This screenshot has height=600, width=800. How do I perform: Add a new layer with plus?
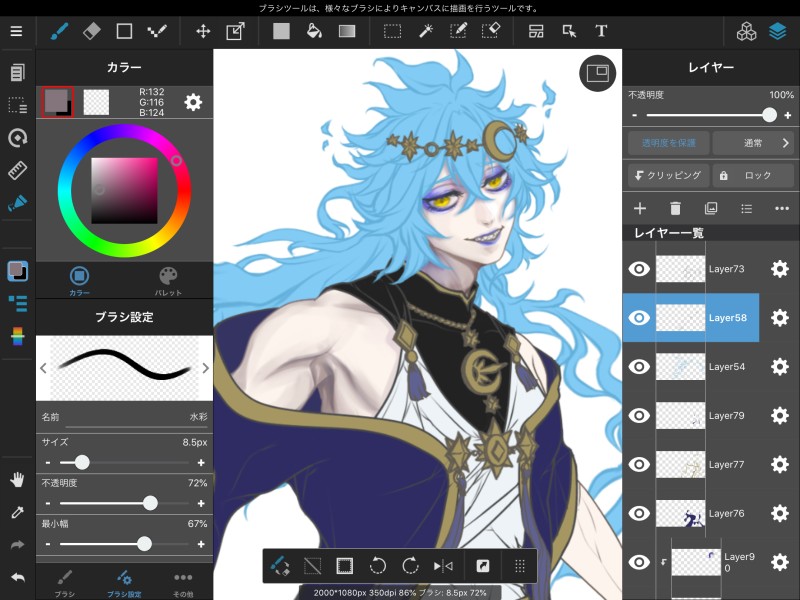coord(640,208)
